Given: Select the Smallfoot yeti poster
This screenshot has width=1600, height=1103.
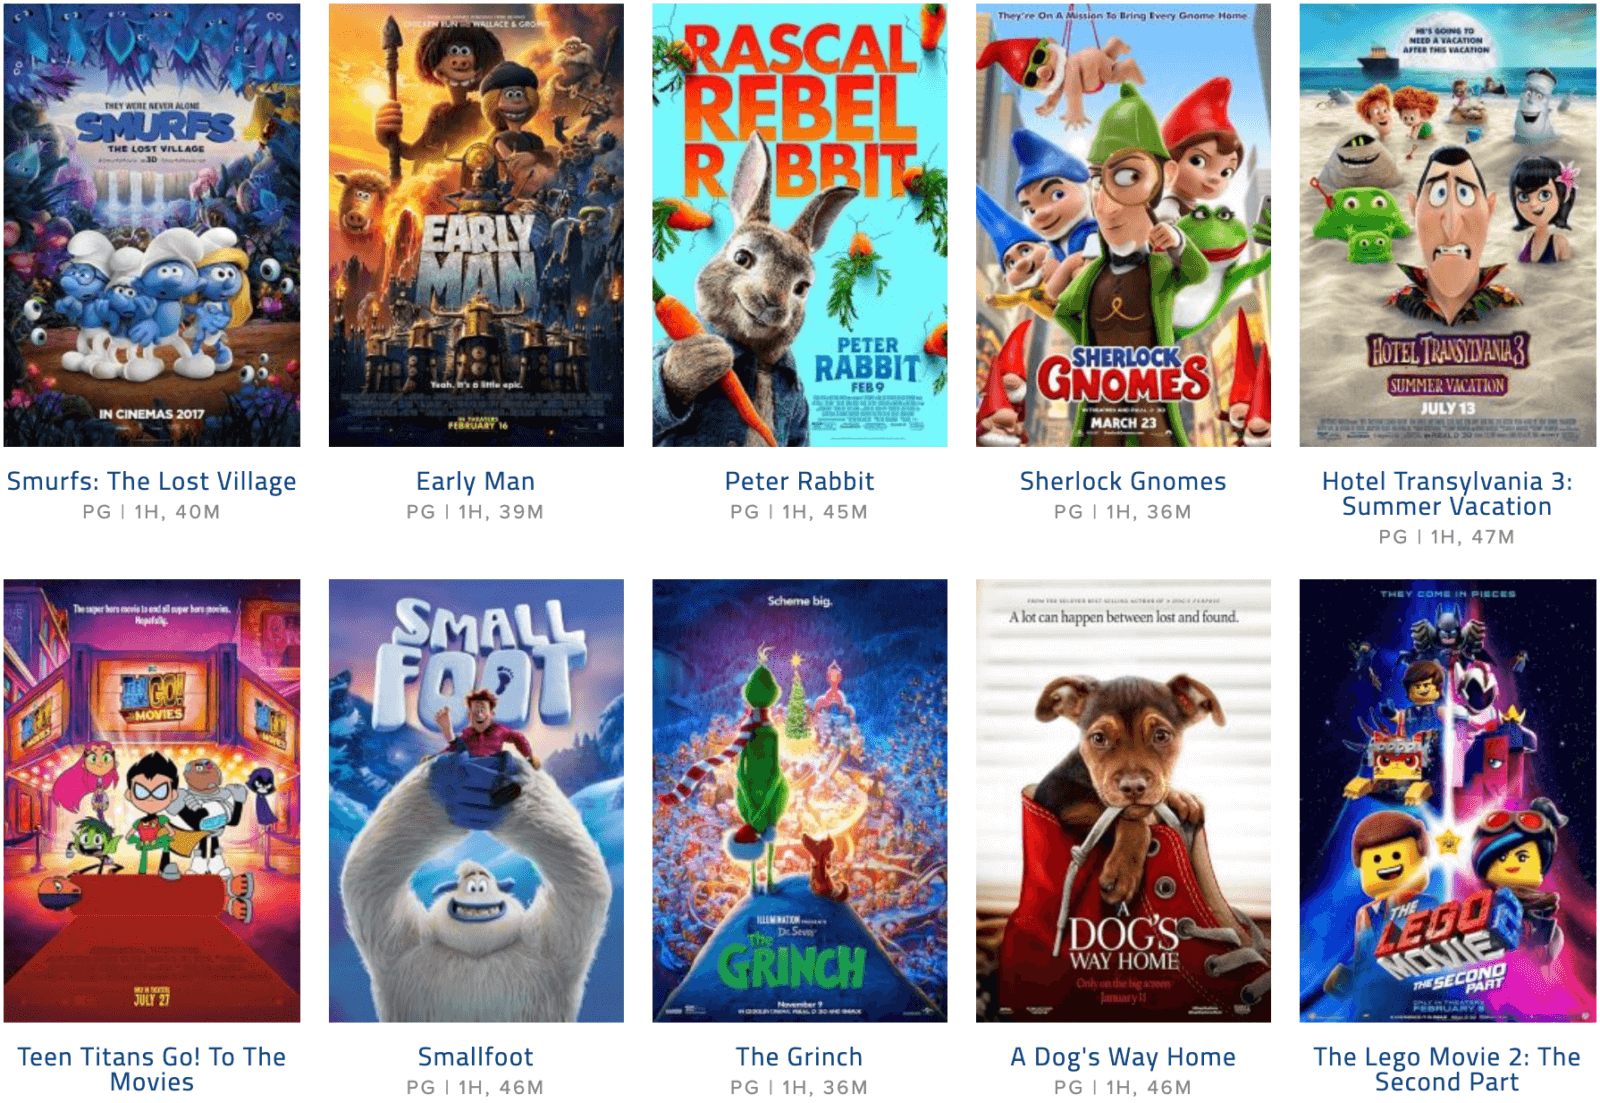Looking at the screenshot, I should coord(476,801).
